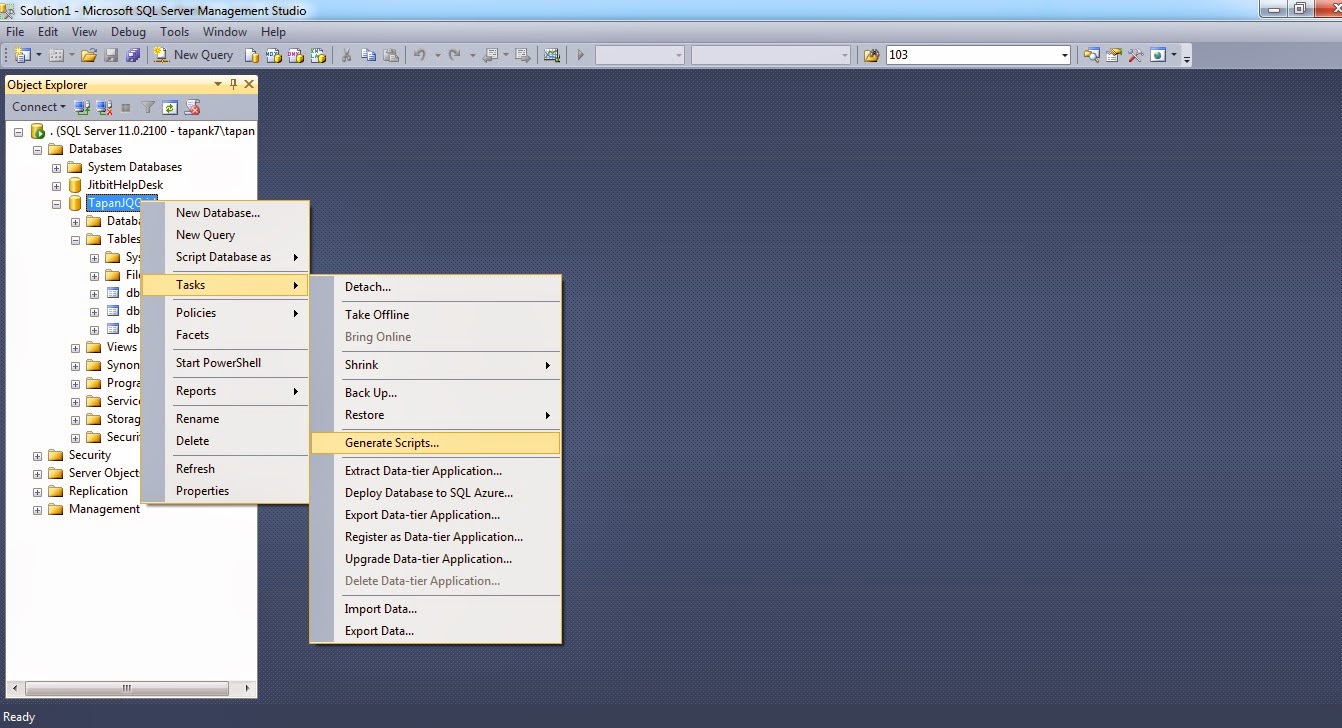Select Take Offline in Tasks submenu
Viewport: 1342px width, 728px height.
point(436,315)
